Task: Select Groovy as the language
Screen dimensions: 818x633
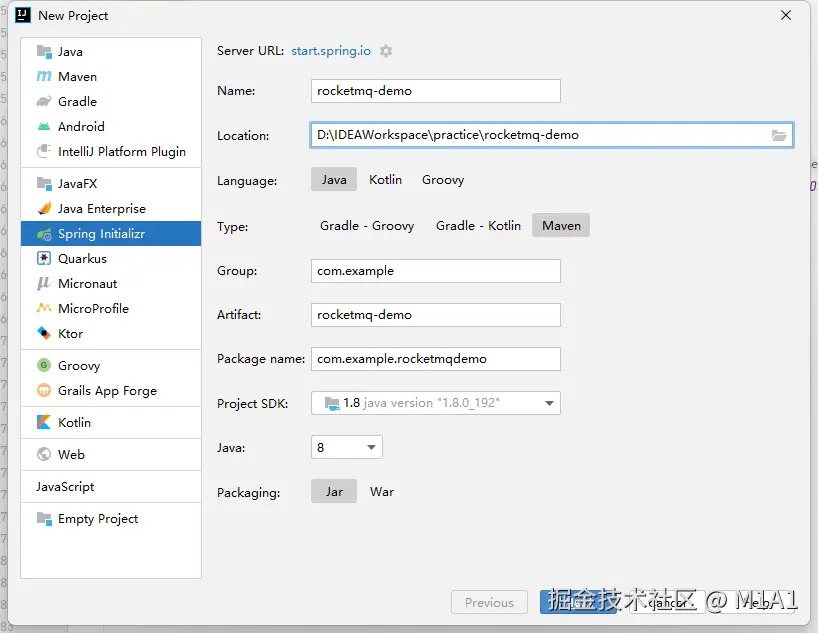Action: coord(443,180)
